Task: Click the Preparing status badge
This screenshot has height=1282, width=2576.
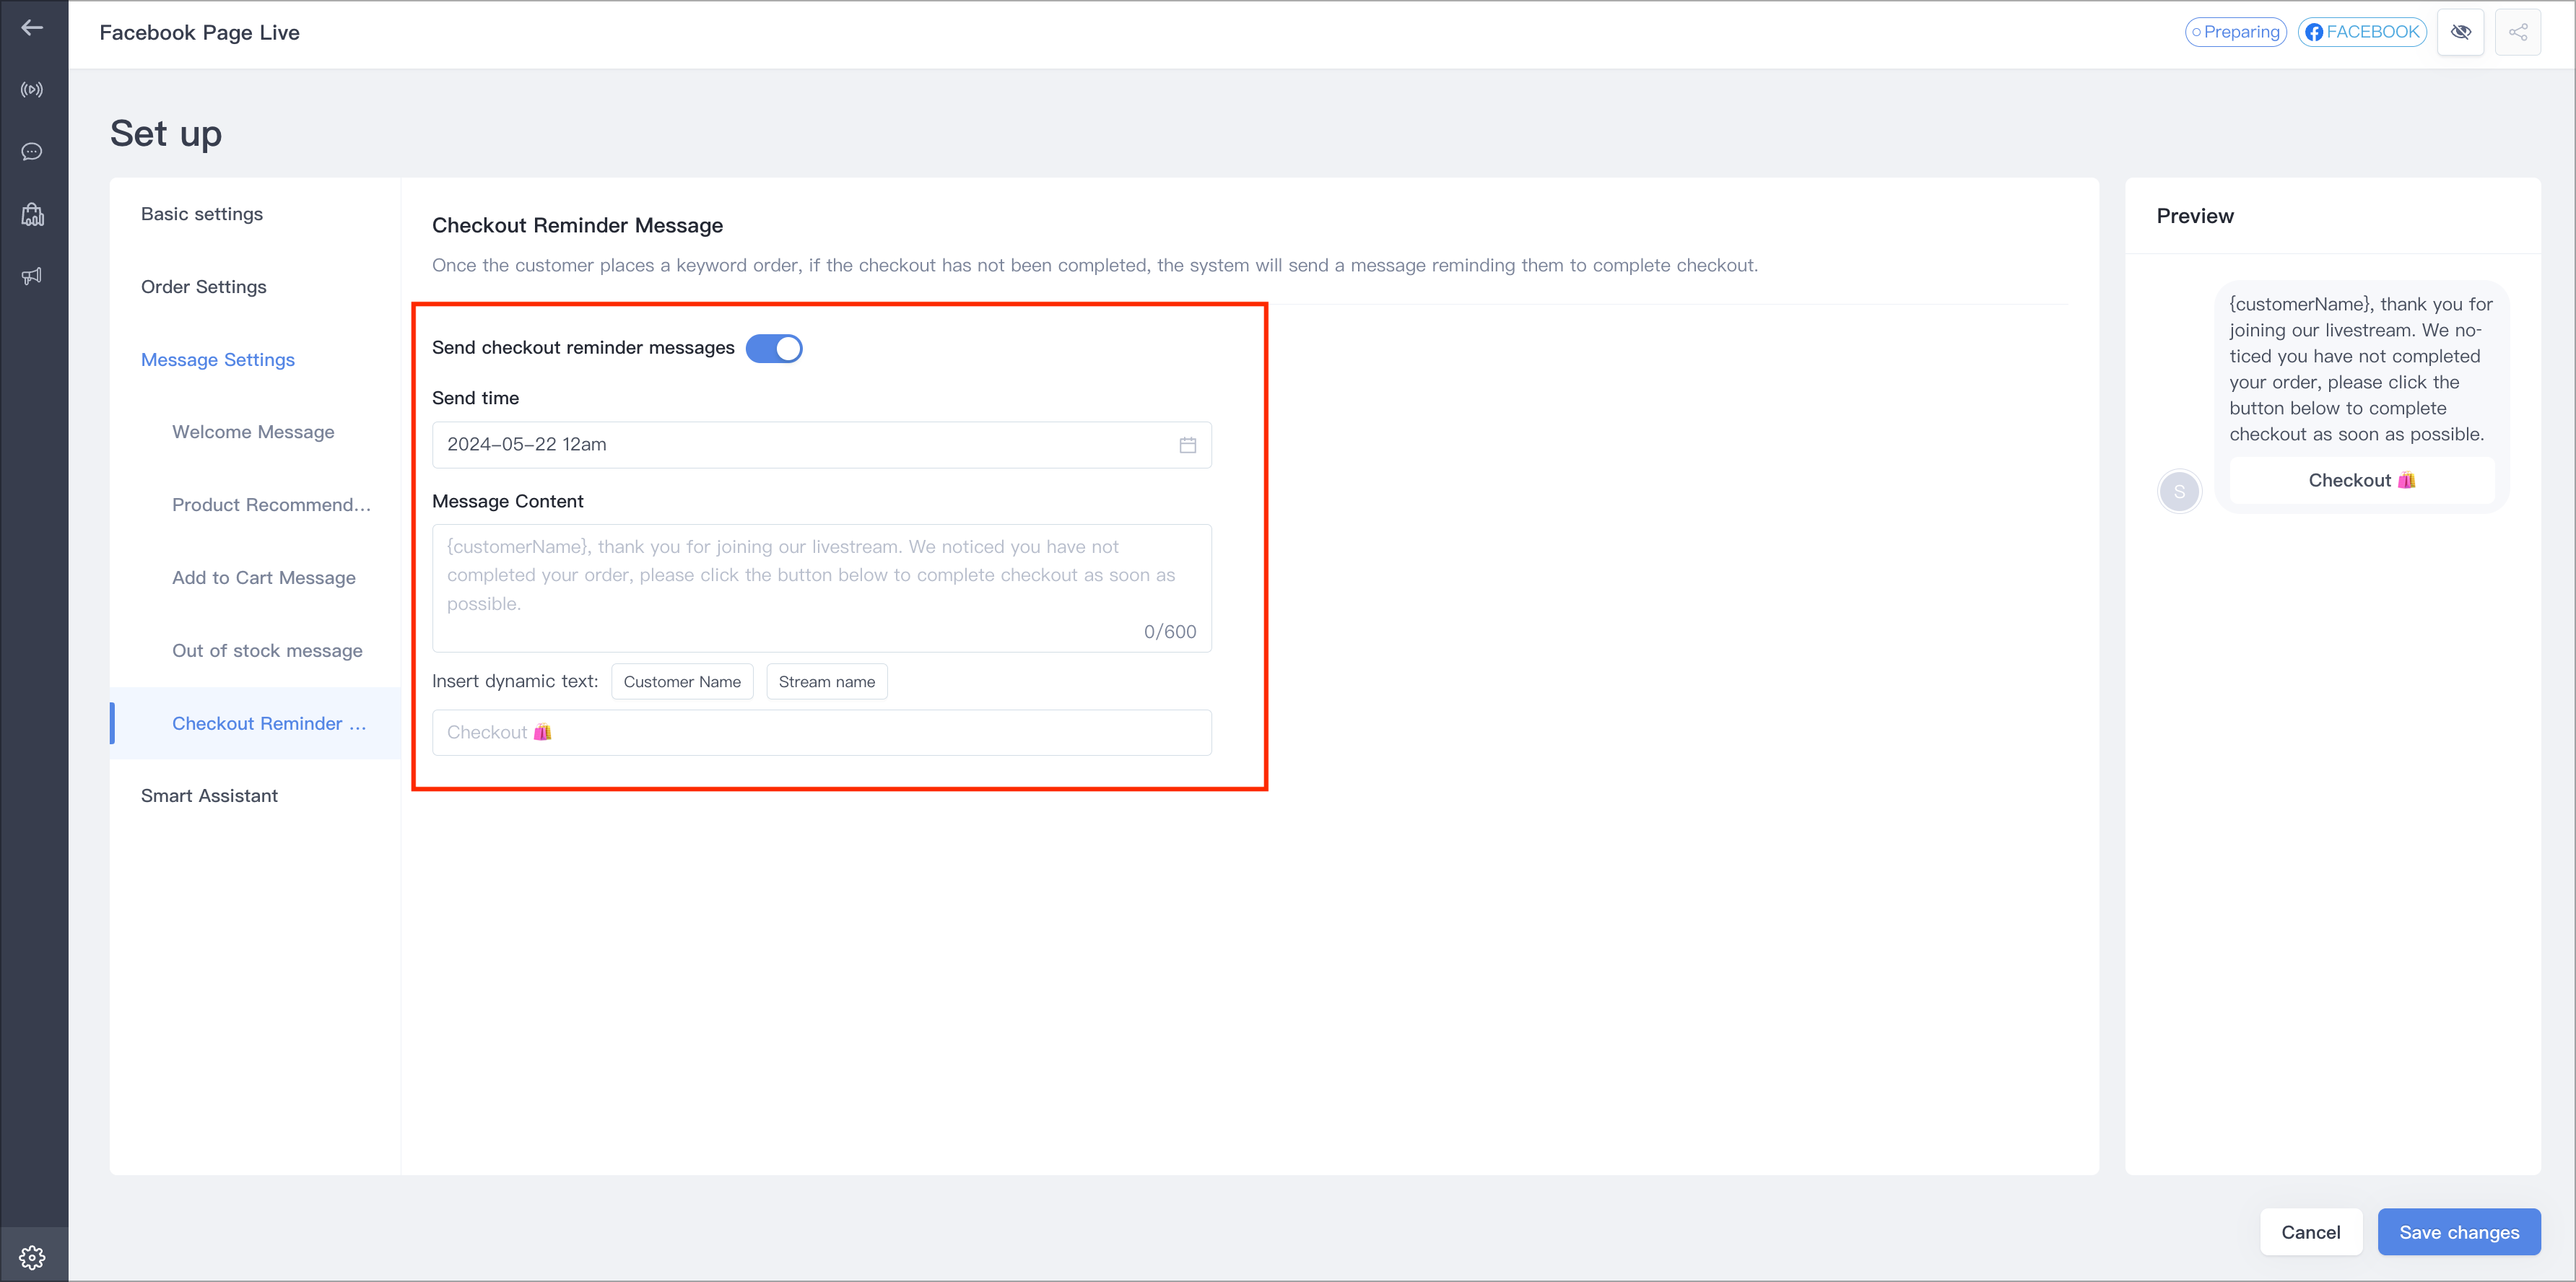Action: click(2236, 32)
